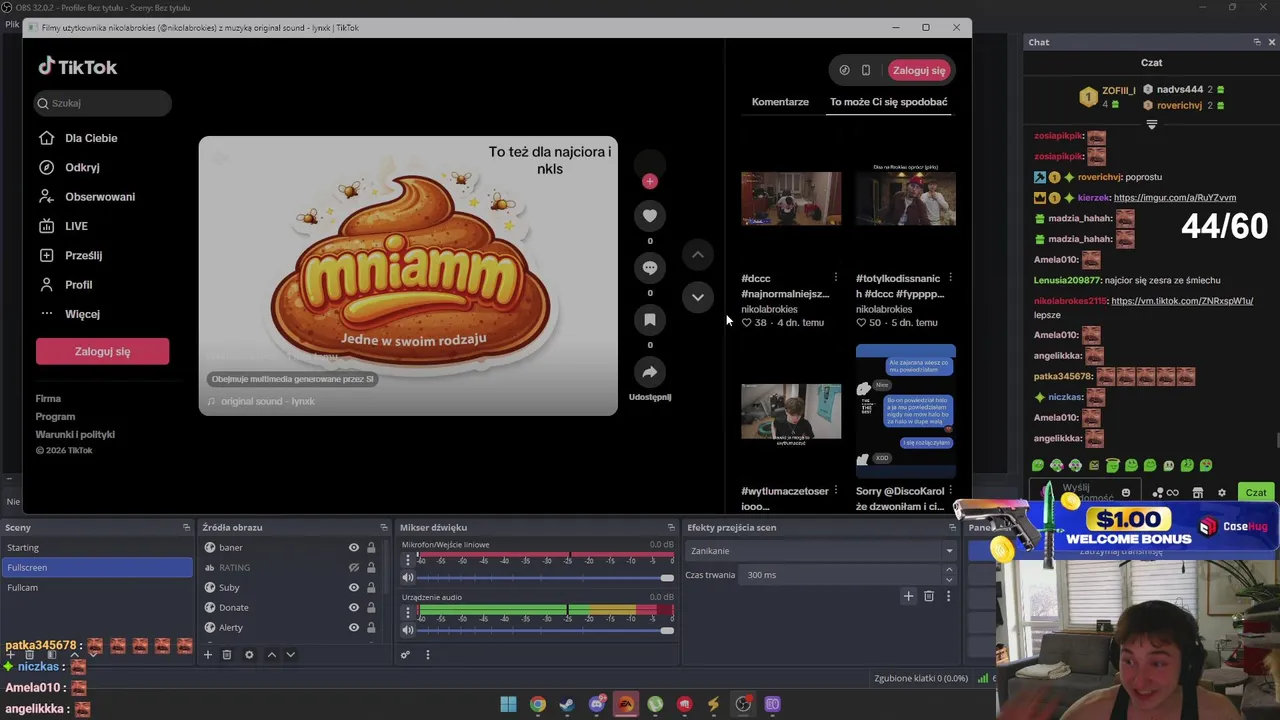Hide the baner source with eye icon
Screen dimensions: 1280x720
pyautogui.click(x=353, y=548)
